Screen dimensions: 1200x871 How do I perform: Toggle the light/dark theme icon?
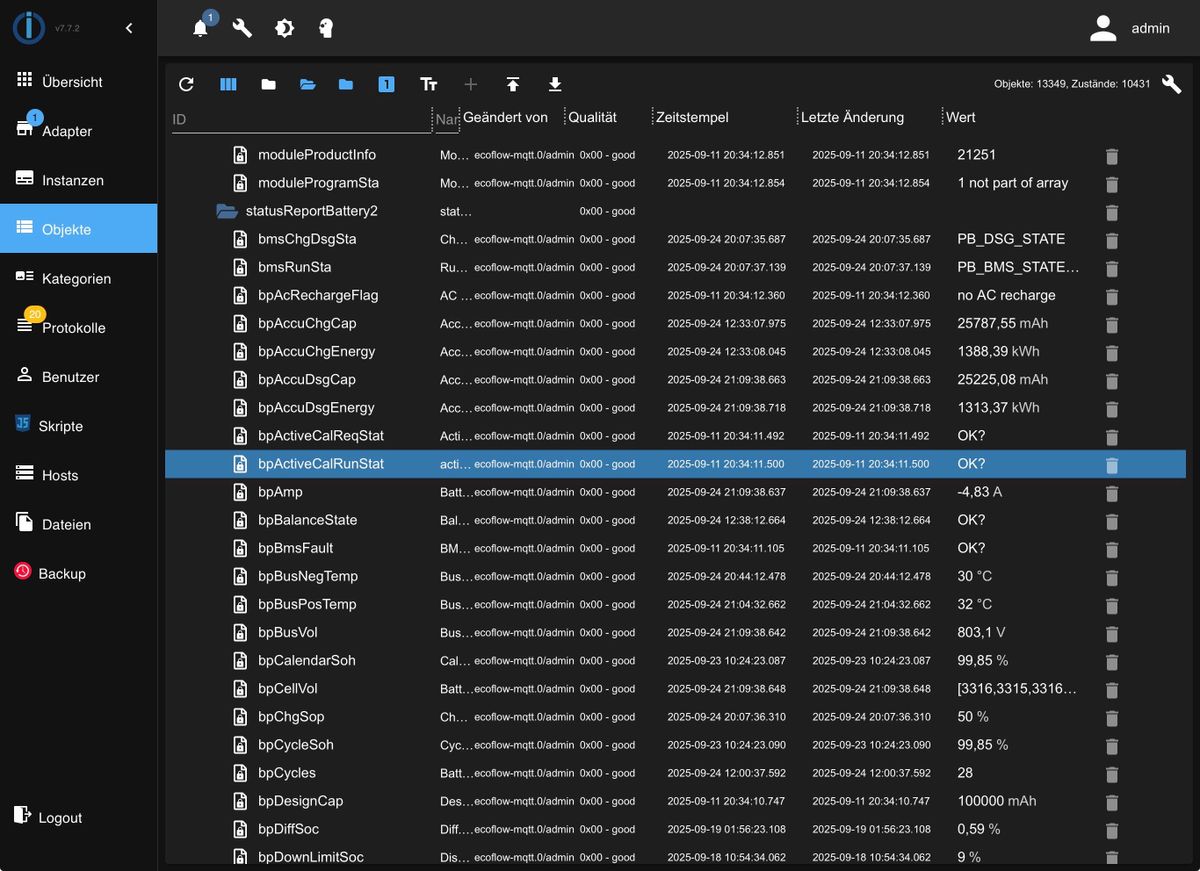[x=285, y=28]
